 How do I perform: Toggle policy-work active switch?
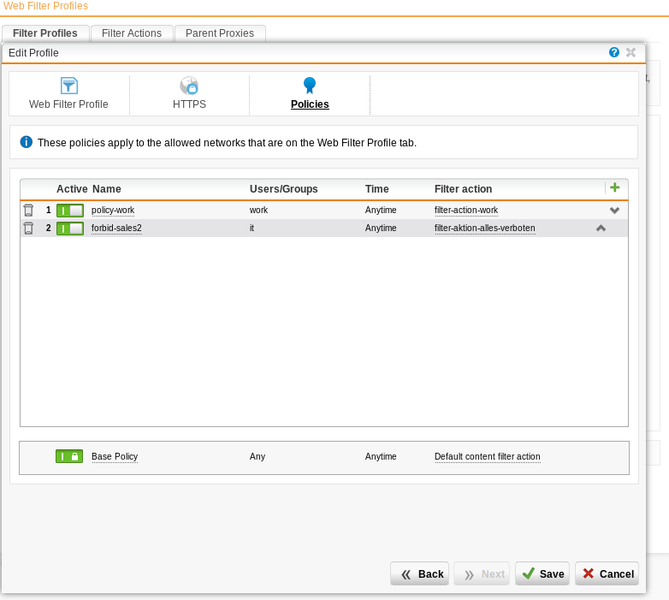tap(70, 210)
